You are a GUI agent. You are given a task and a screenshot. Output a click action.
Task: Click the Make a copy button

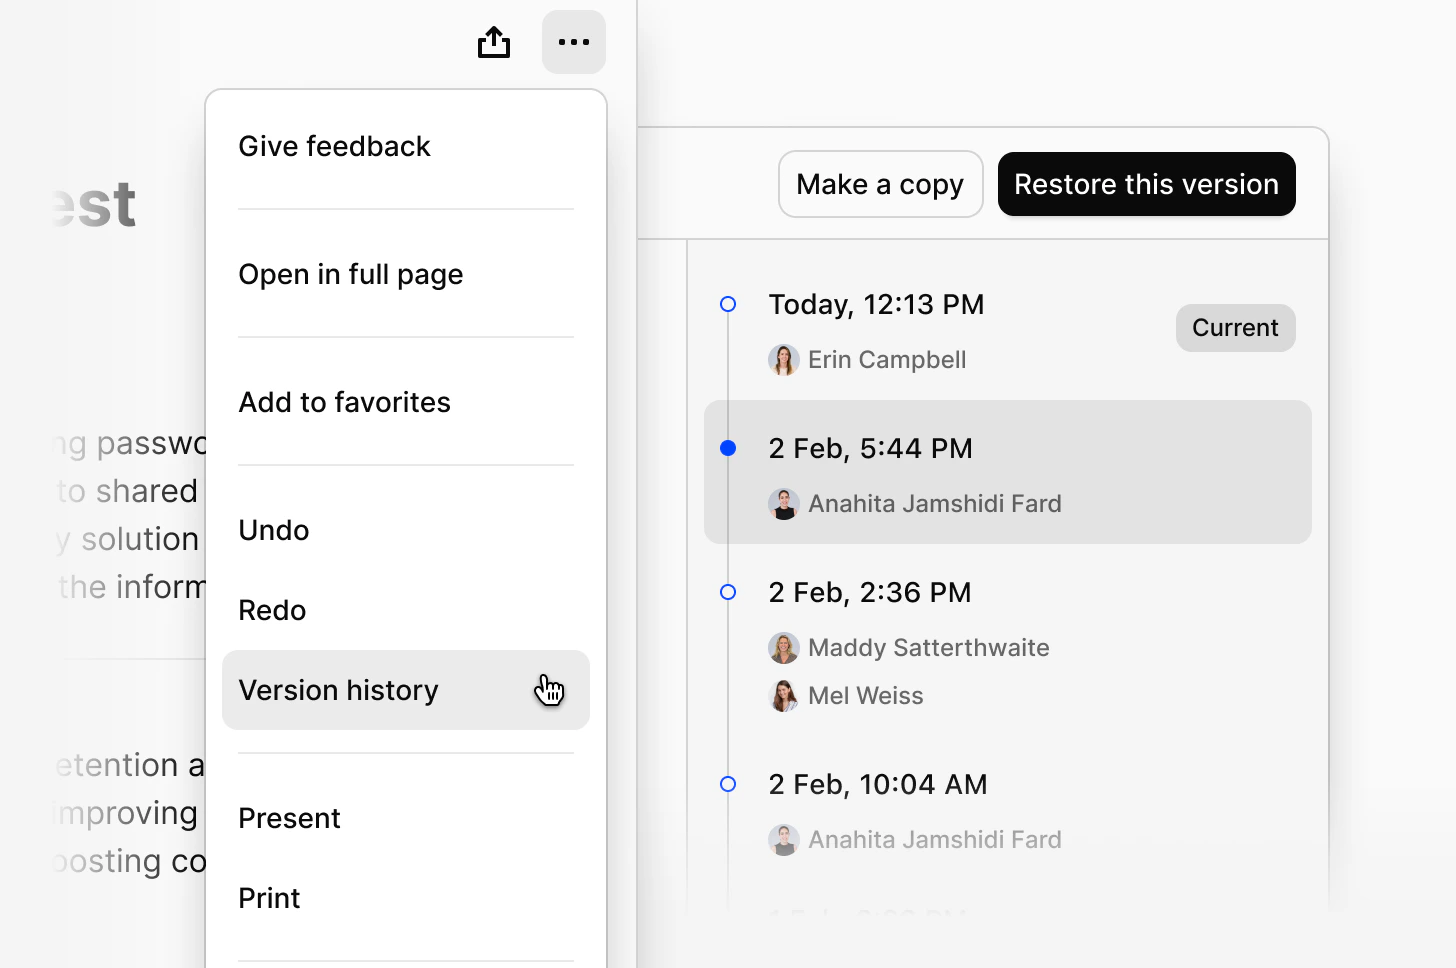pos(881,184)
